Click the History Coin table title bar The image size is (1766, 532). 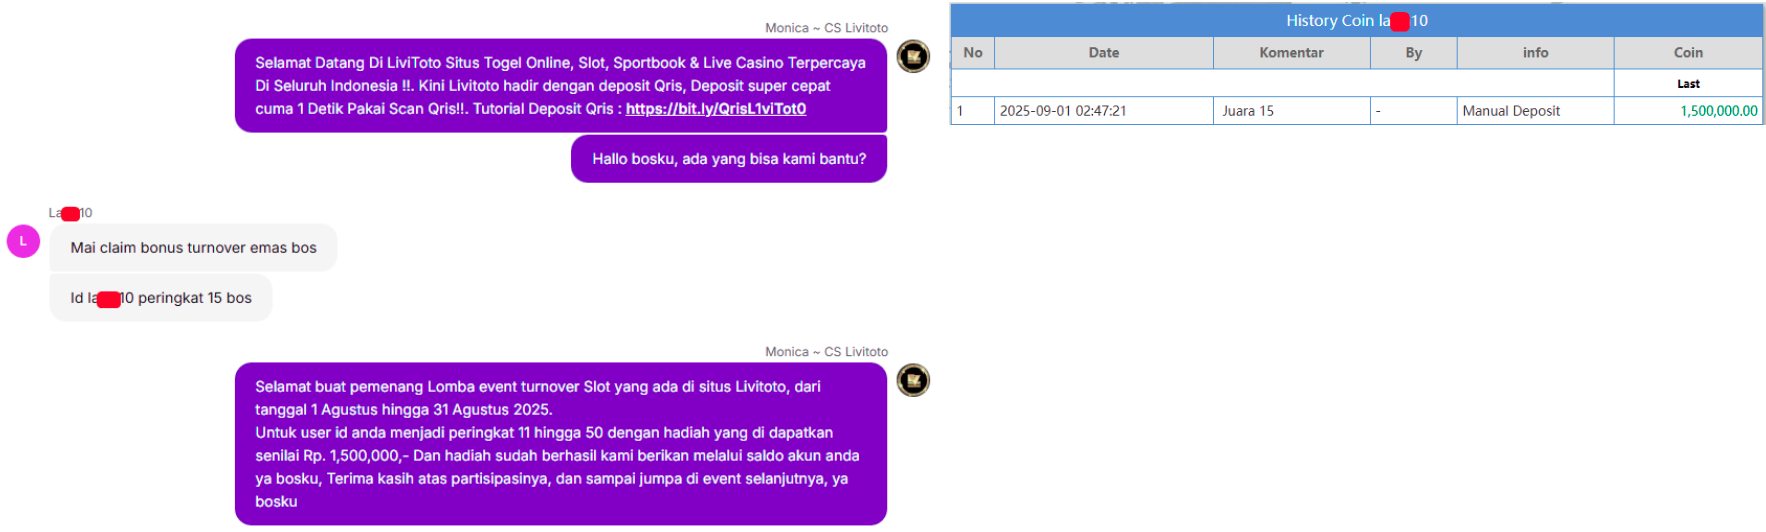(1357, 20)
